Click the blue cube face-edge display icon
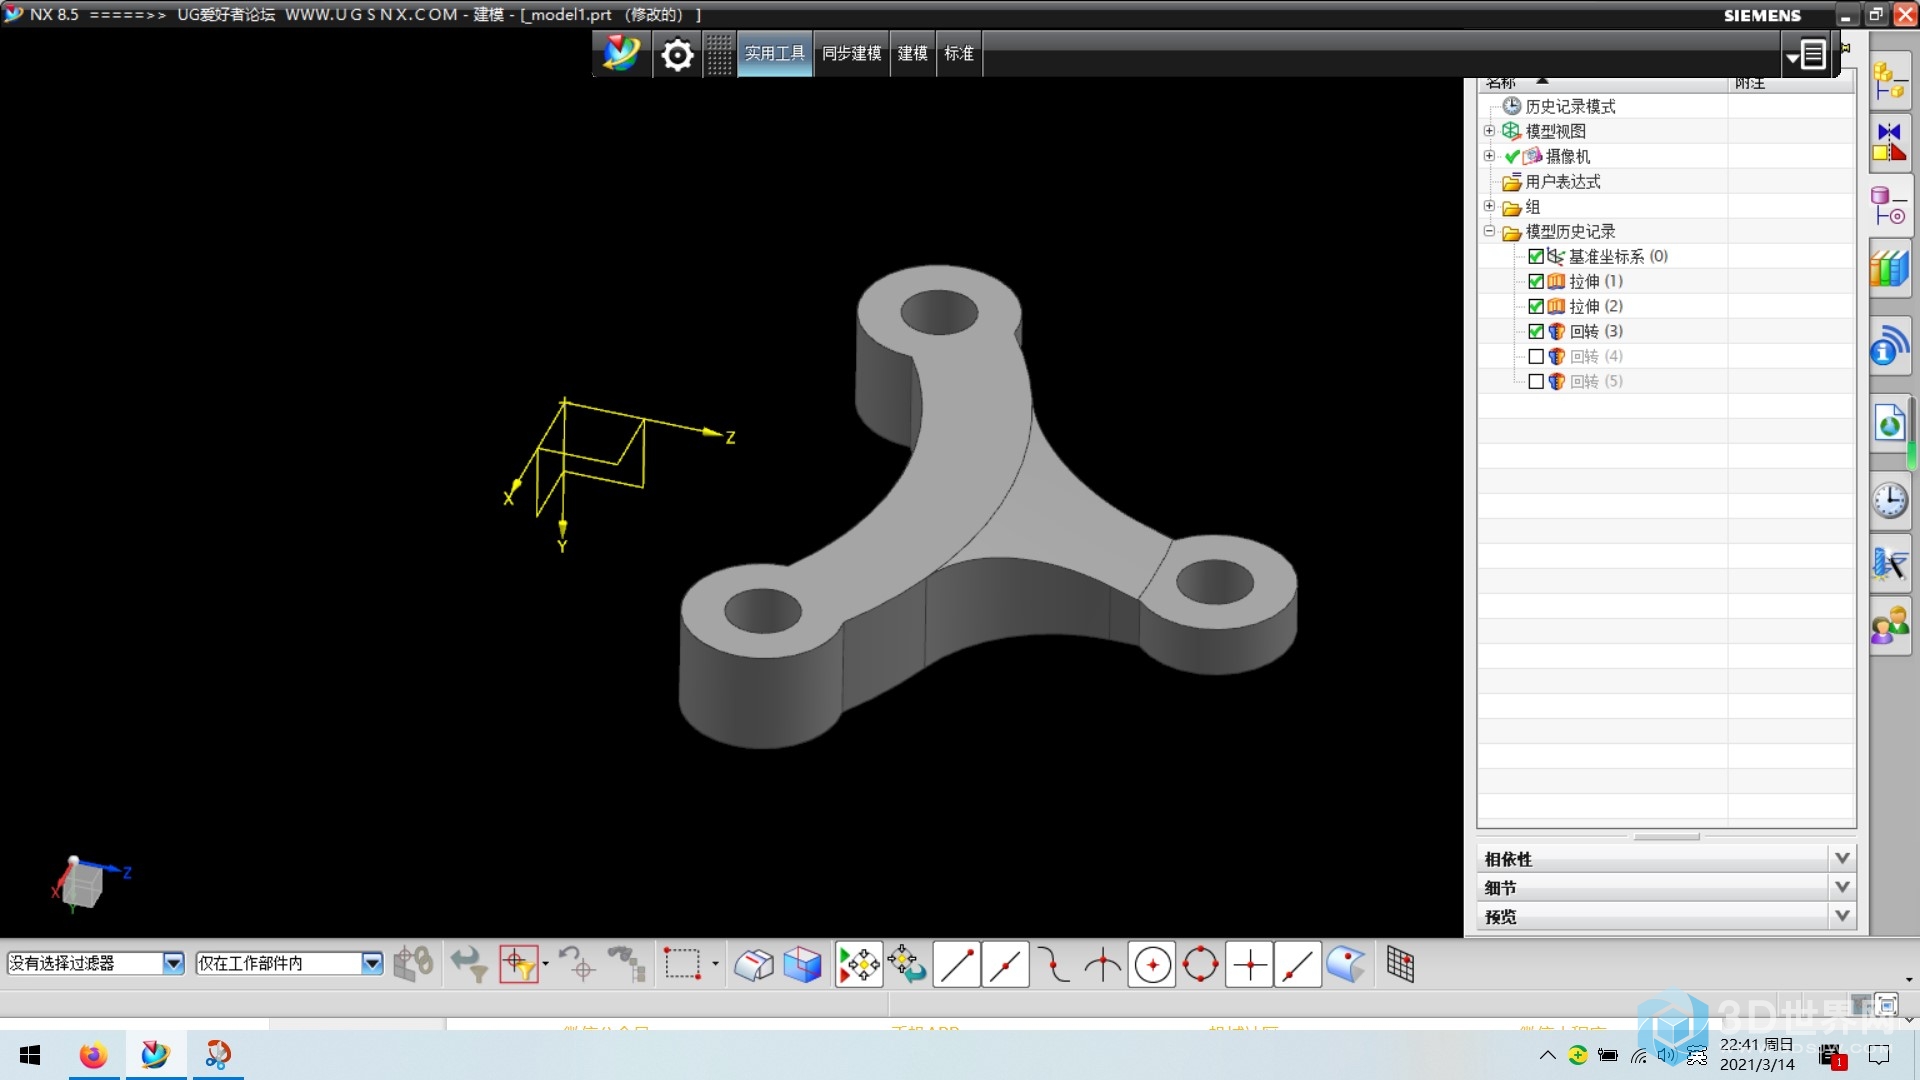 click(802, 965)
